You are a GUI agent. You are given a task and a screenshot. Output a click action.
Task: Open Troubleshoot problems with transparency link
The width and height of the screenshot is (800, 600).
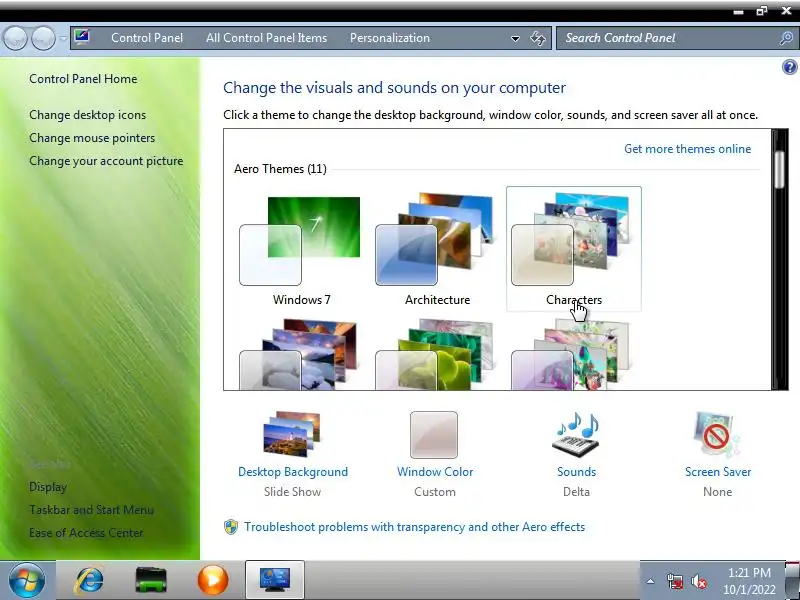pos(414,527)
